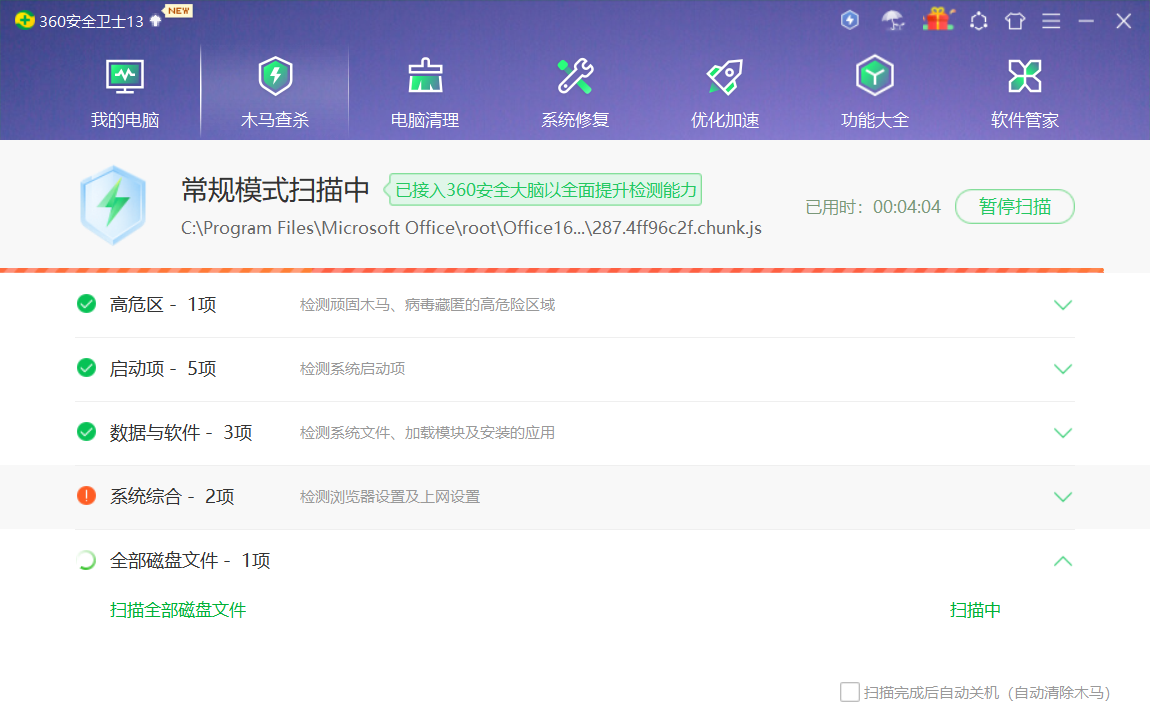Click the elapsed time 00:04:04

coord(907,207)
